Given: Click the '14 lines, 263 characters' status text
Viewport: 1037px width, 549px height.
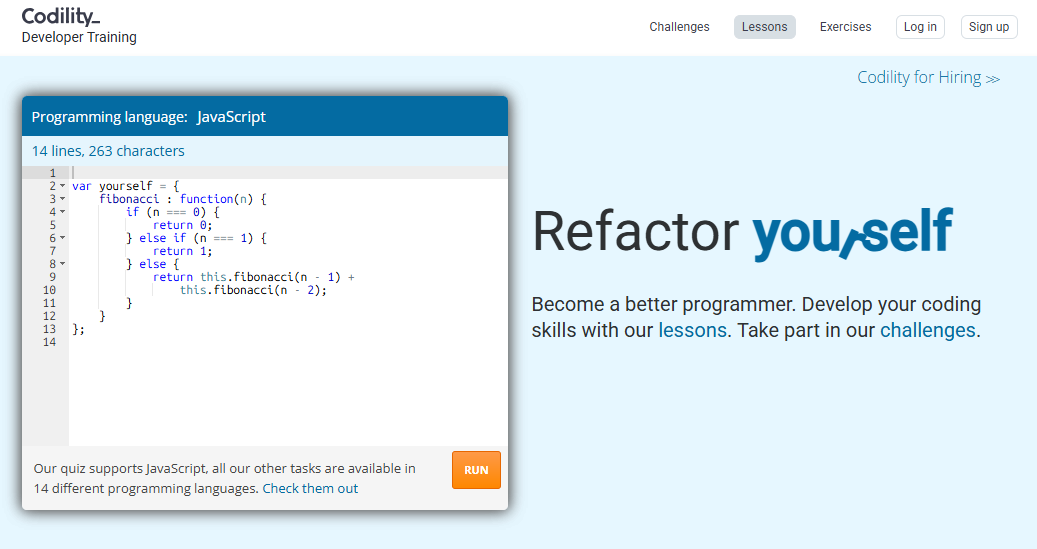Looking at the screenshot, I should click(x=108, y=151).
